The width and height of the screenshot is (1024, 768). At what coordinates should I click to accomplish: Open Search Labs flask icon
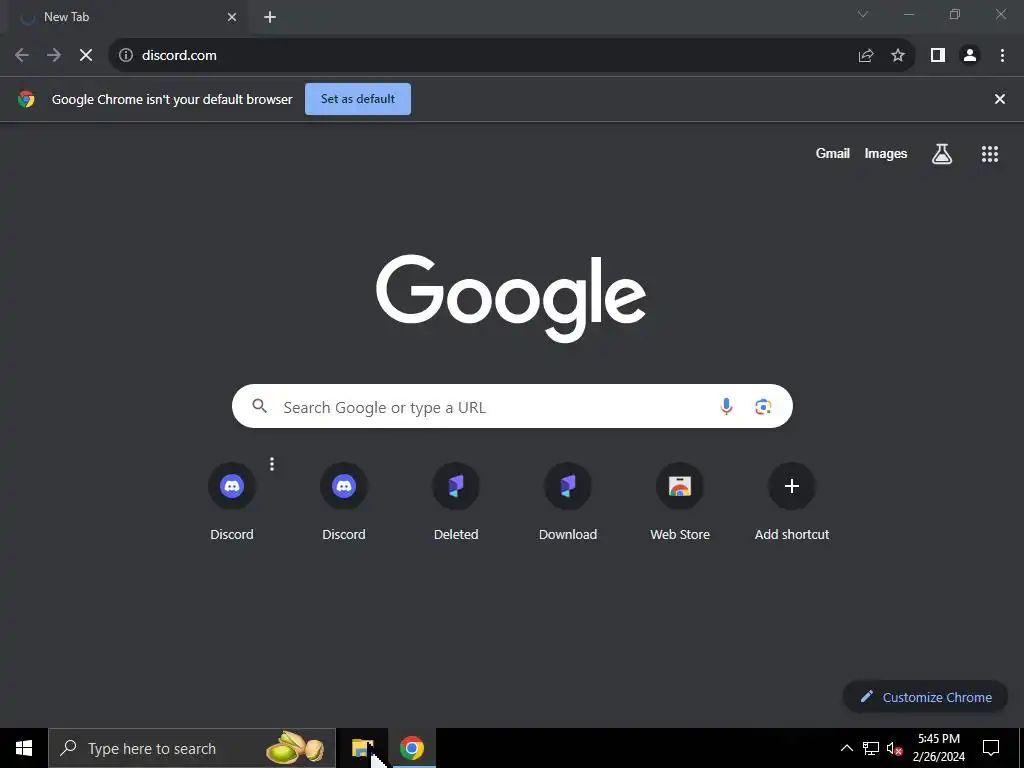[x=942, y=154]
